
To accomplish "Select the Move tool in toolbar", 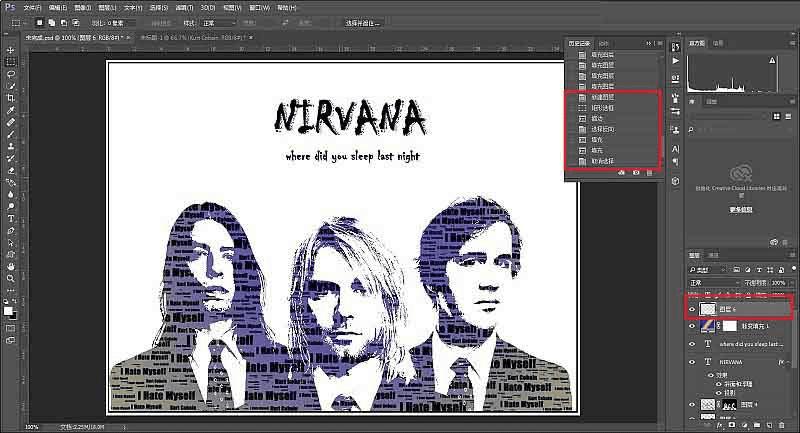I will 10,48.
